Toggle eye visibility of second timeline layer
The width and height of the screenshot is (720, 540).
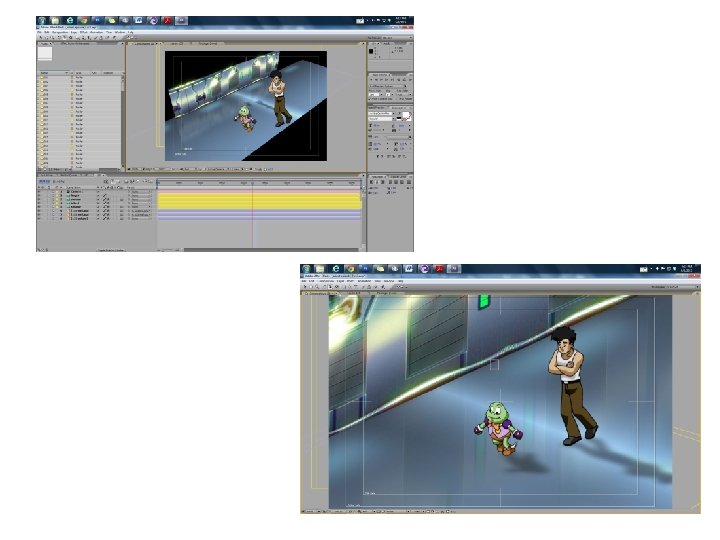39,195
